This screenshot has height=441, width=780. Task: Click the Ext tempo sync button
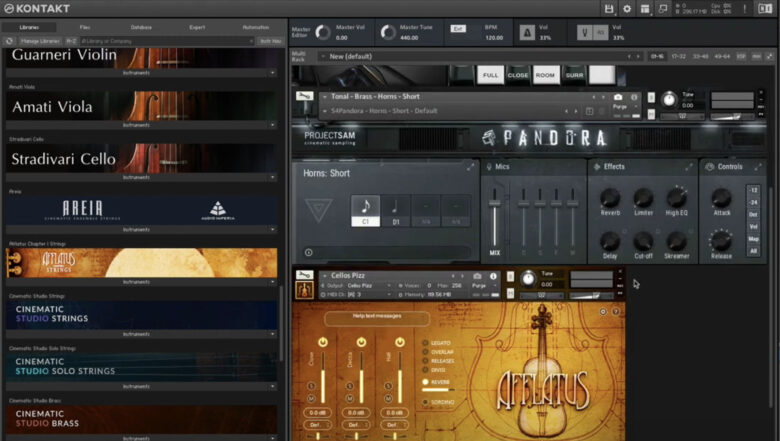[x=458, y=29]
